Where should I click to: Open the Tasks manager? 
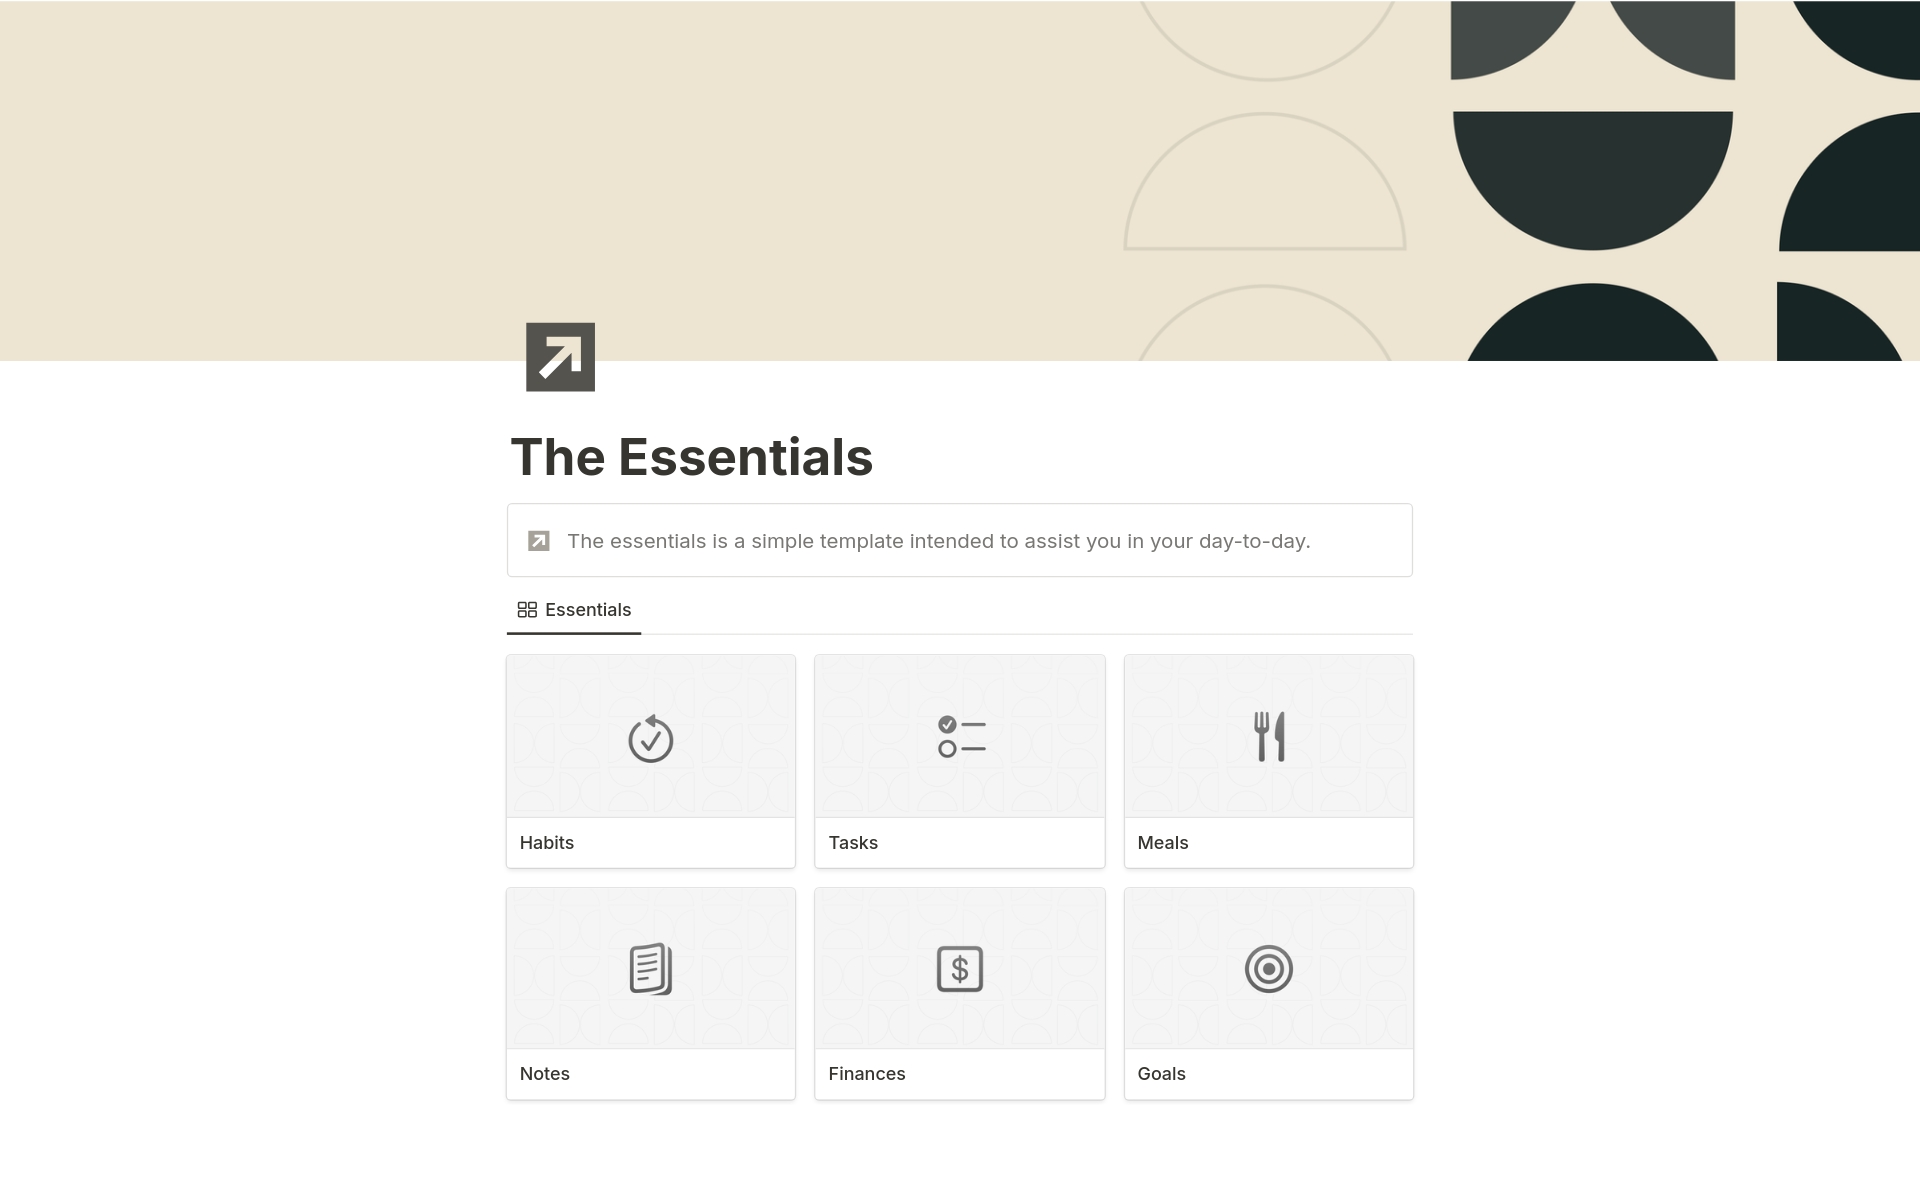[x=960, y=761]
